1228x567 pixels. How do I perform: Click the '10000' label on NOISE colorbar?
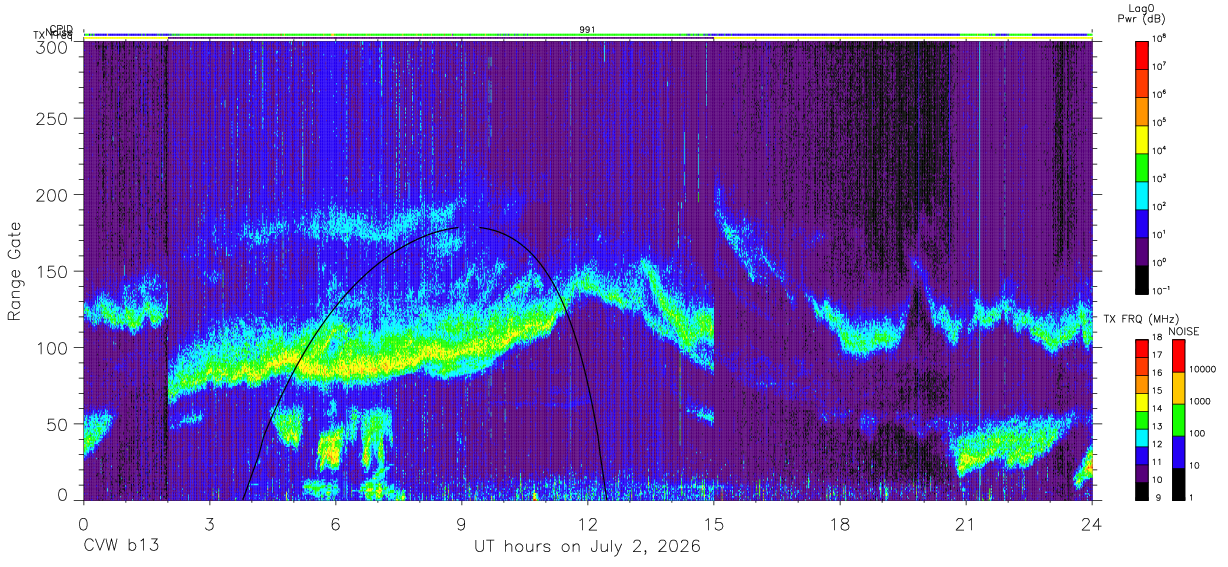click(1201, 371)
